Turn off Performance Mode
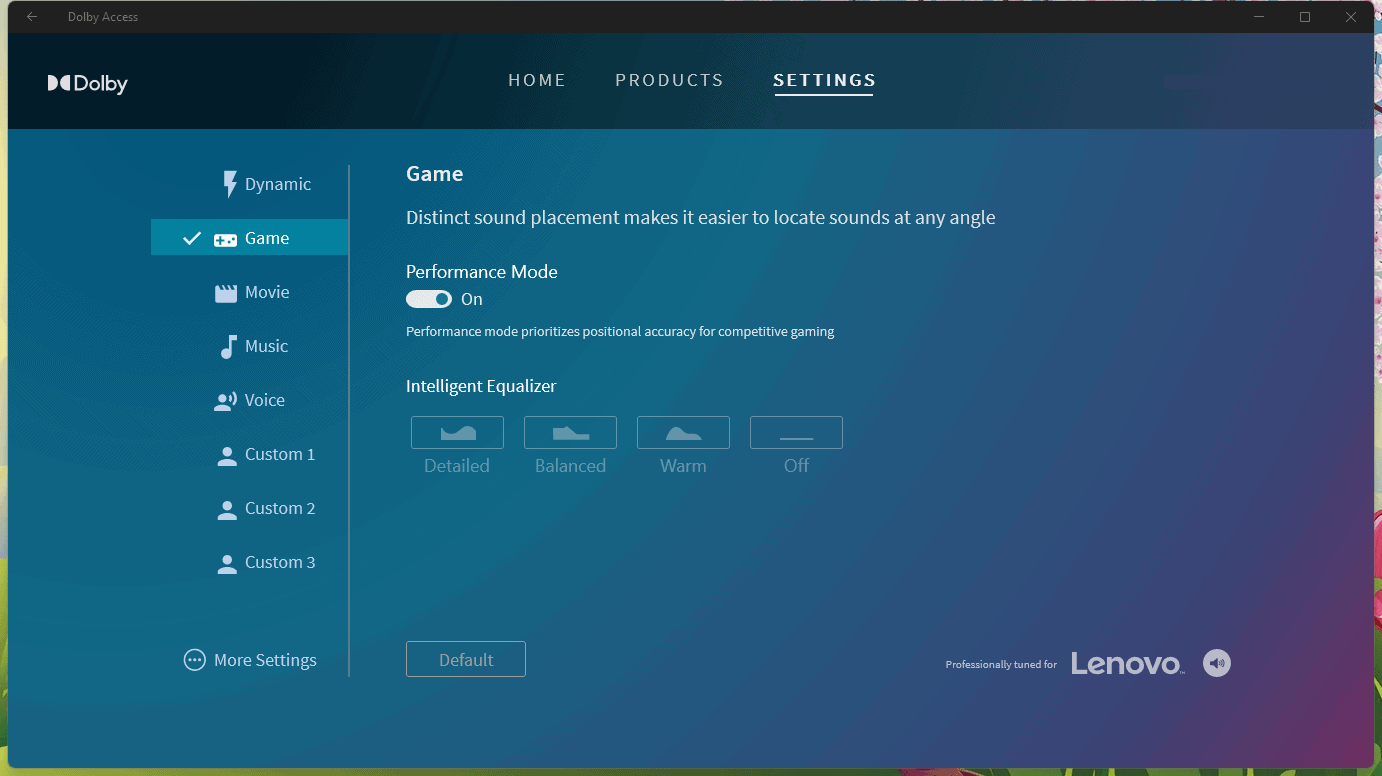 pyautogui.click(x=429, y=299)
